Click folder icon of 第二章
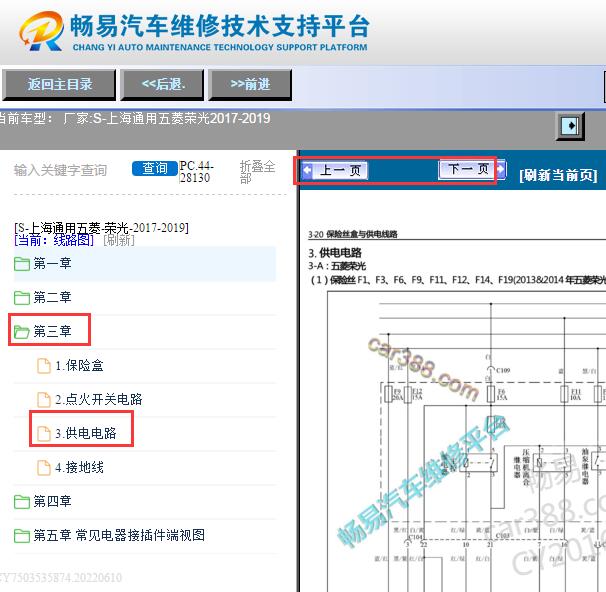The width and height of the screenshot is (606, 592). coord(22,298)
